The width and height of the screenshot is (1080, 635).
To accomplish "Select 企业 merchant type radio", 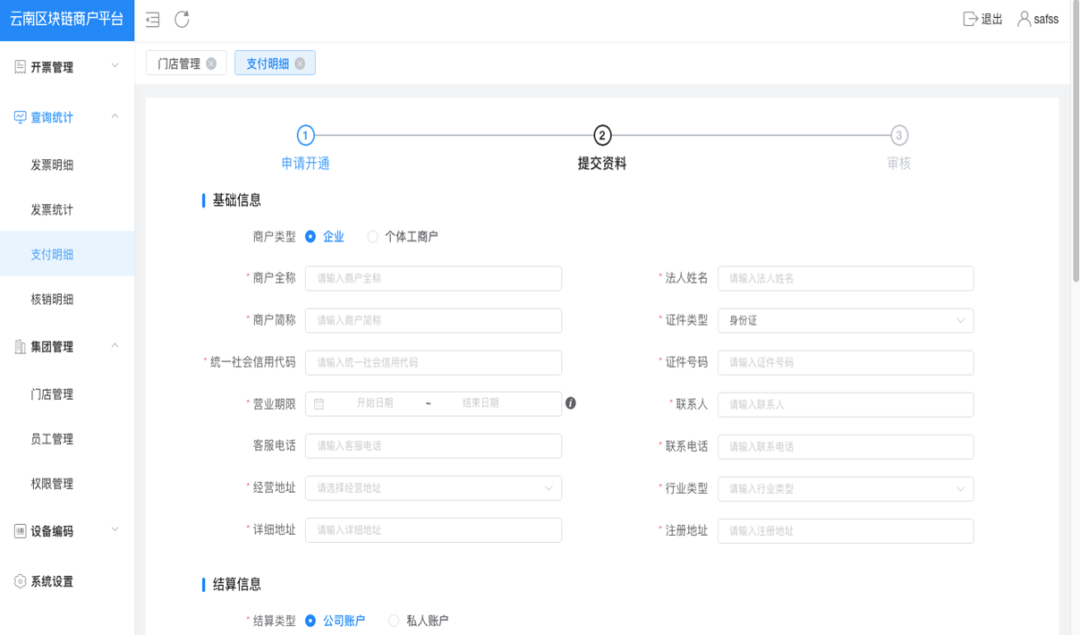I will coord(311,236).
